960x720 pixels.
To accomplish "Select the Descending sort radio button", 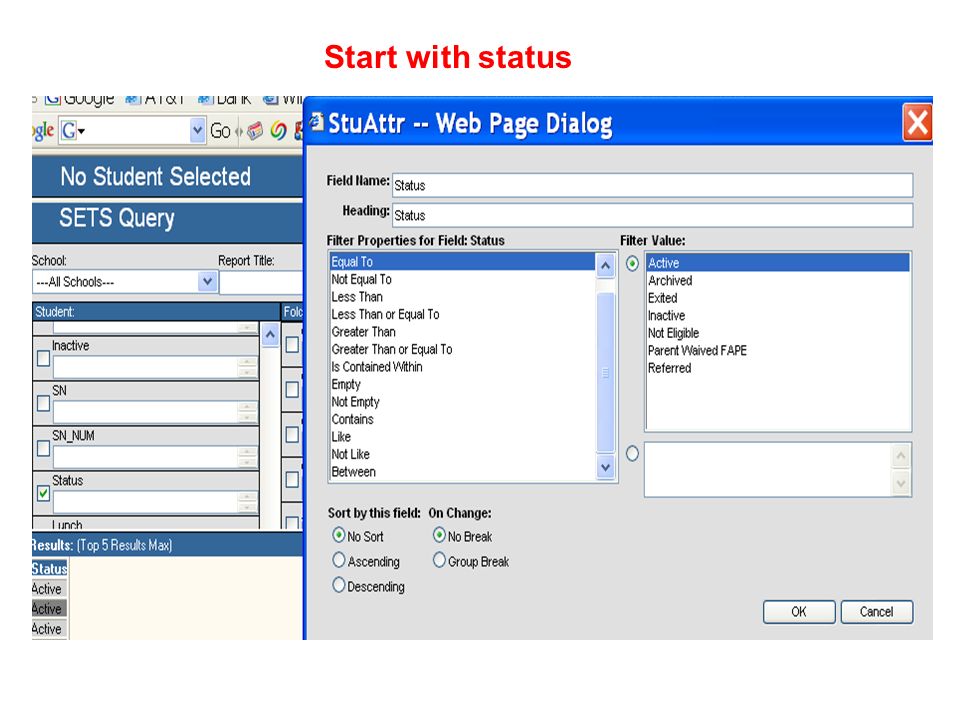I will pos(339,585).
